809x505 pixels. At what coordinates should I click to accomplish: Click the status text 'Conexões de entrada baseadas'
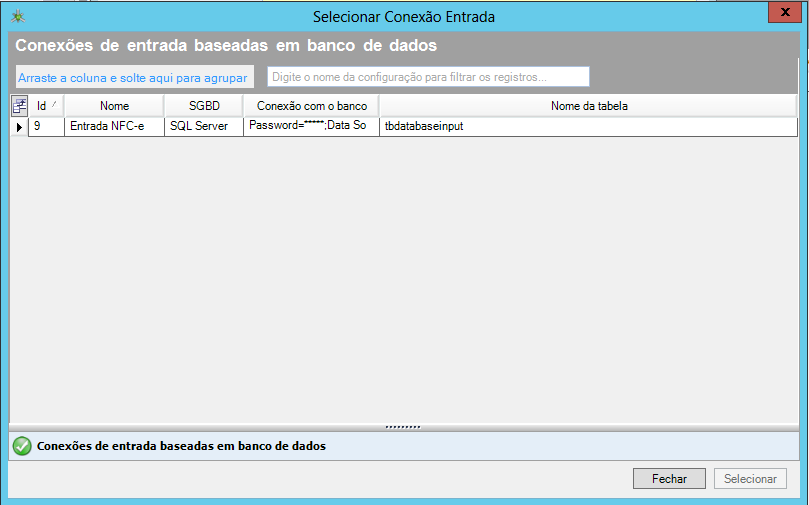[x=181, y=446]
